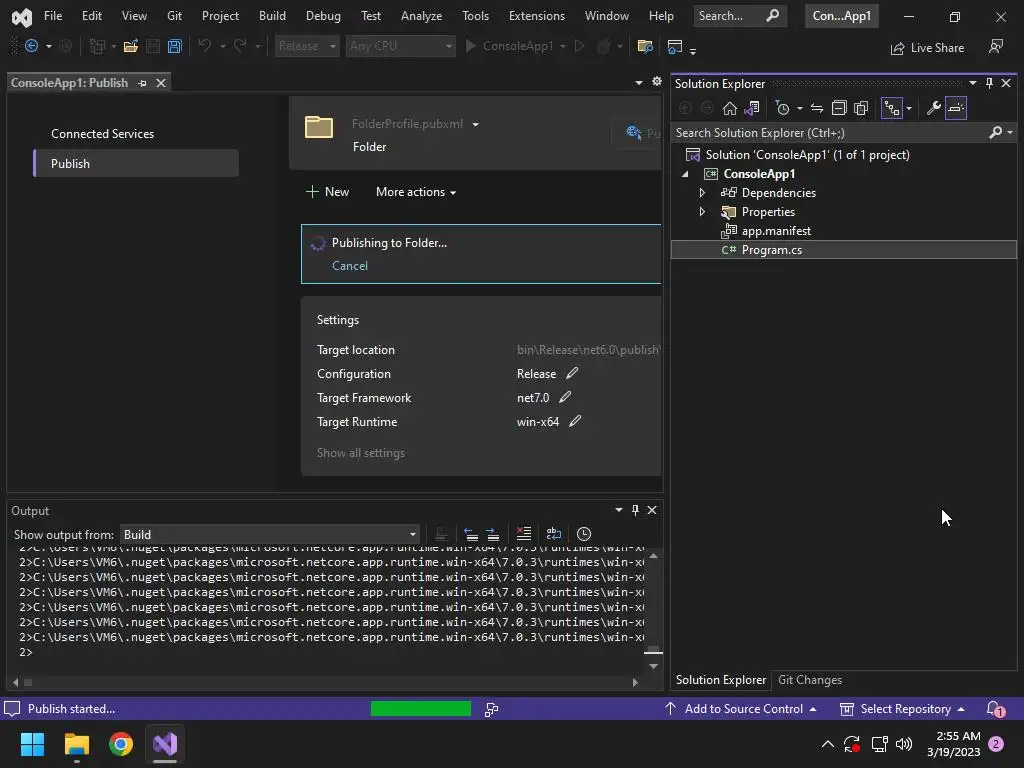Click the search magnifier in Solution Explorer search
This screenshot has height=768, width=1024.
(995, 133)
